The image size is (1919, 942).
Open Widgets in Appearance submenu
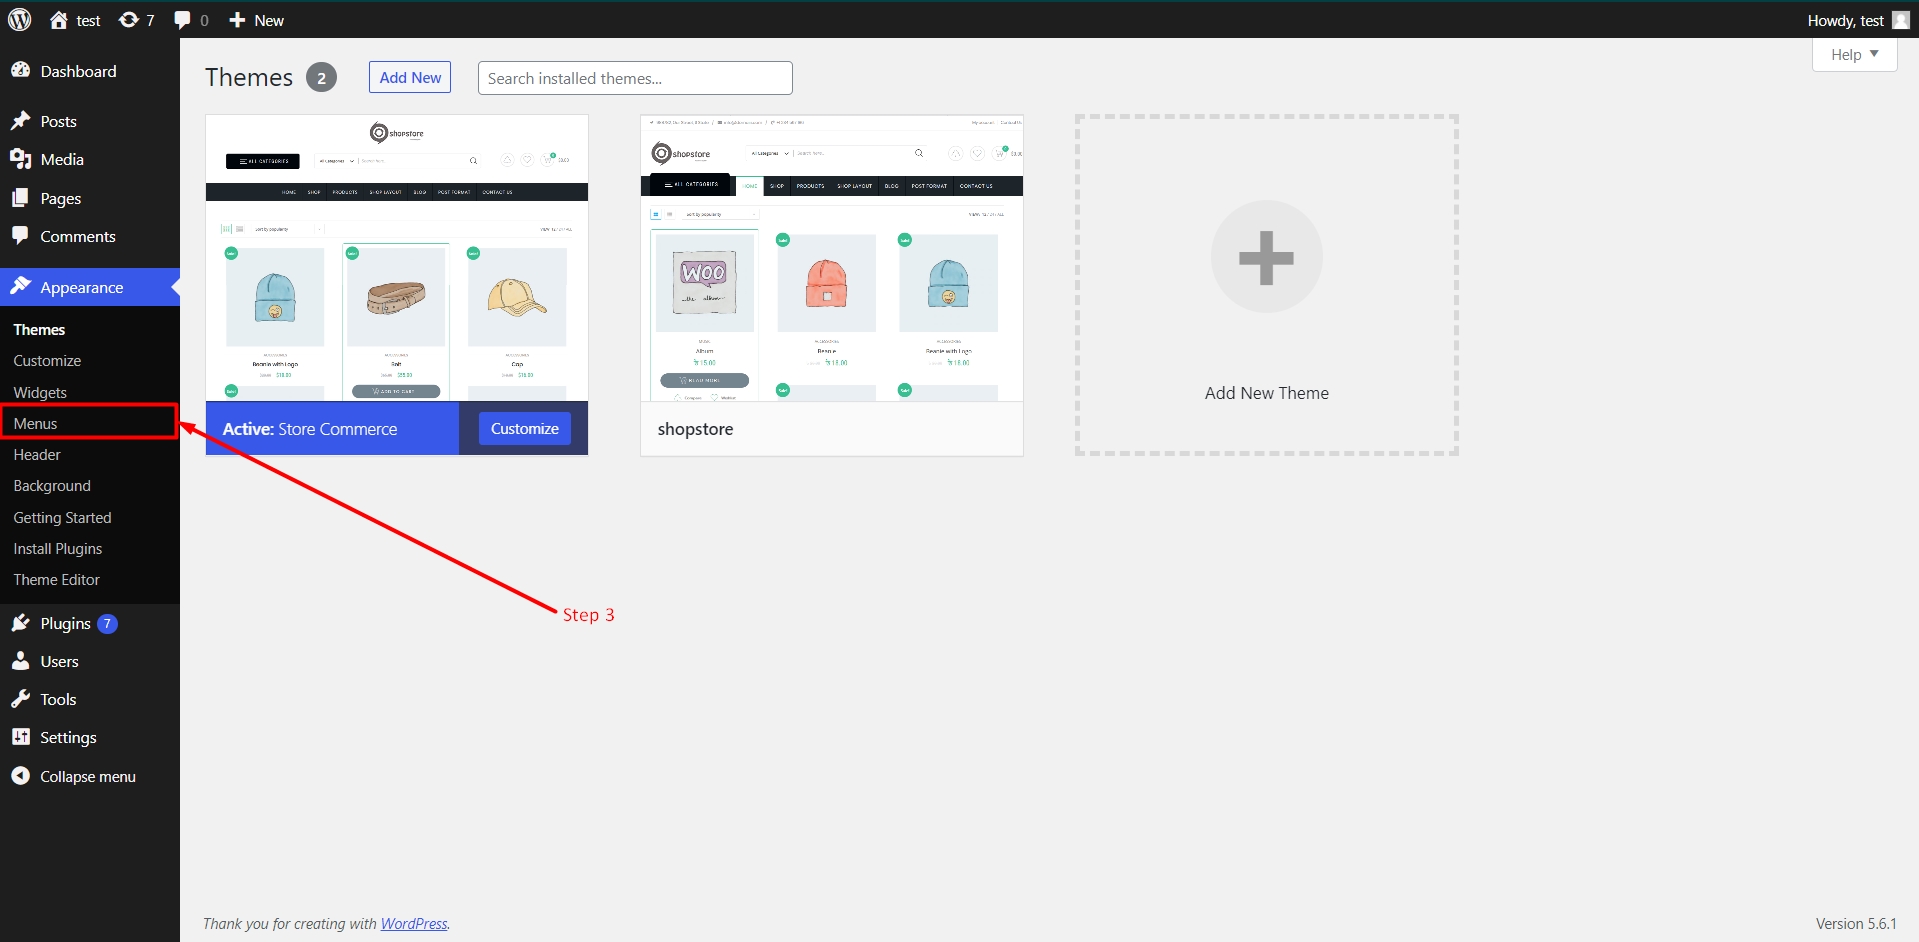click(40, 392)
